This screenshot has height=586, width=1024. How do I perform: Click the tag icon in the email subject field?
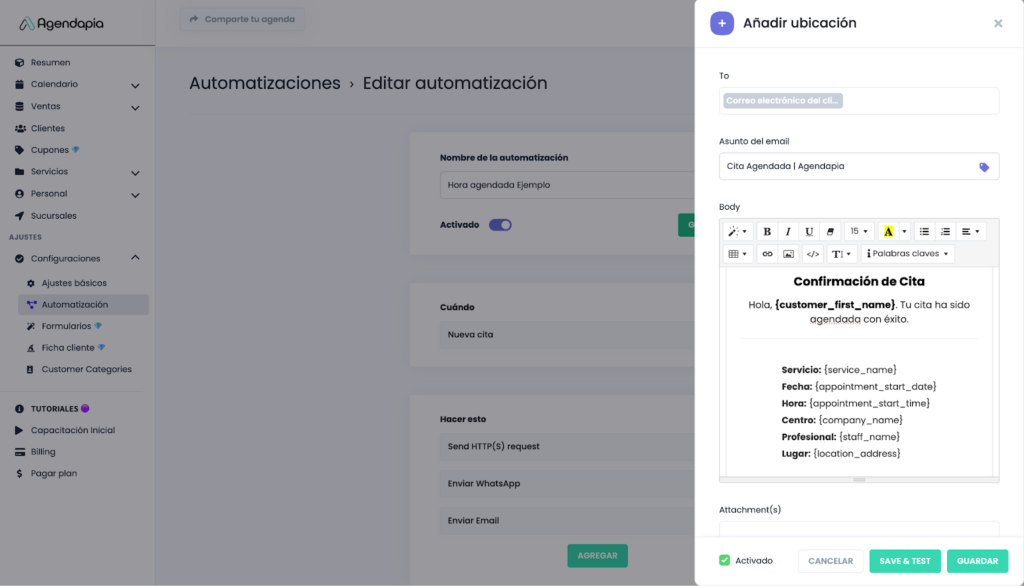(x=984, y=167)
